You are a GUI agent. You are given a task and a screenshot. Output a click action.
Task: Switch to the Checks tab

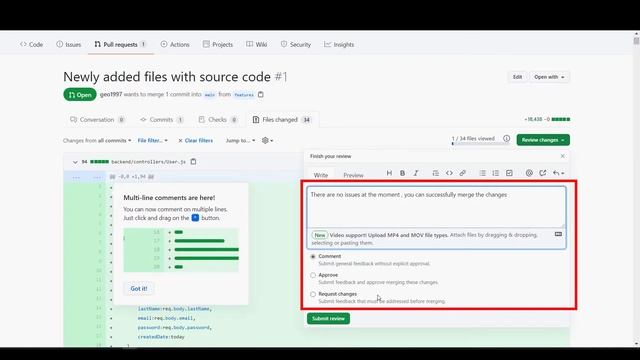218,120
